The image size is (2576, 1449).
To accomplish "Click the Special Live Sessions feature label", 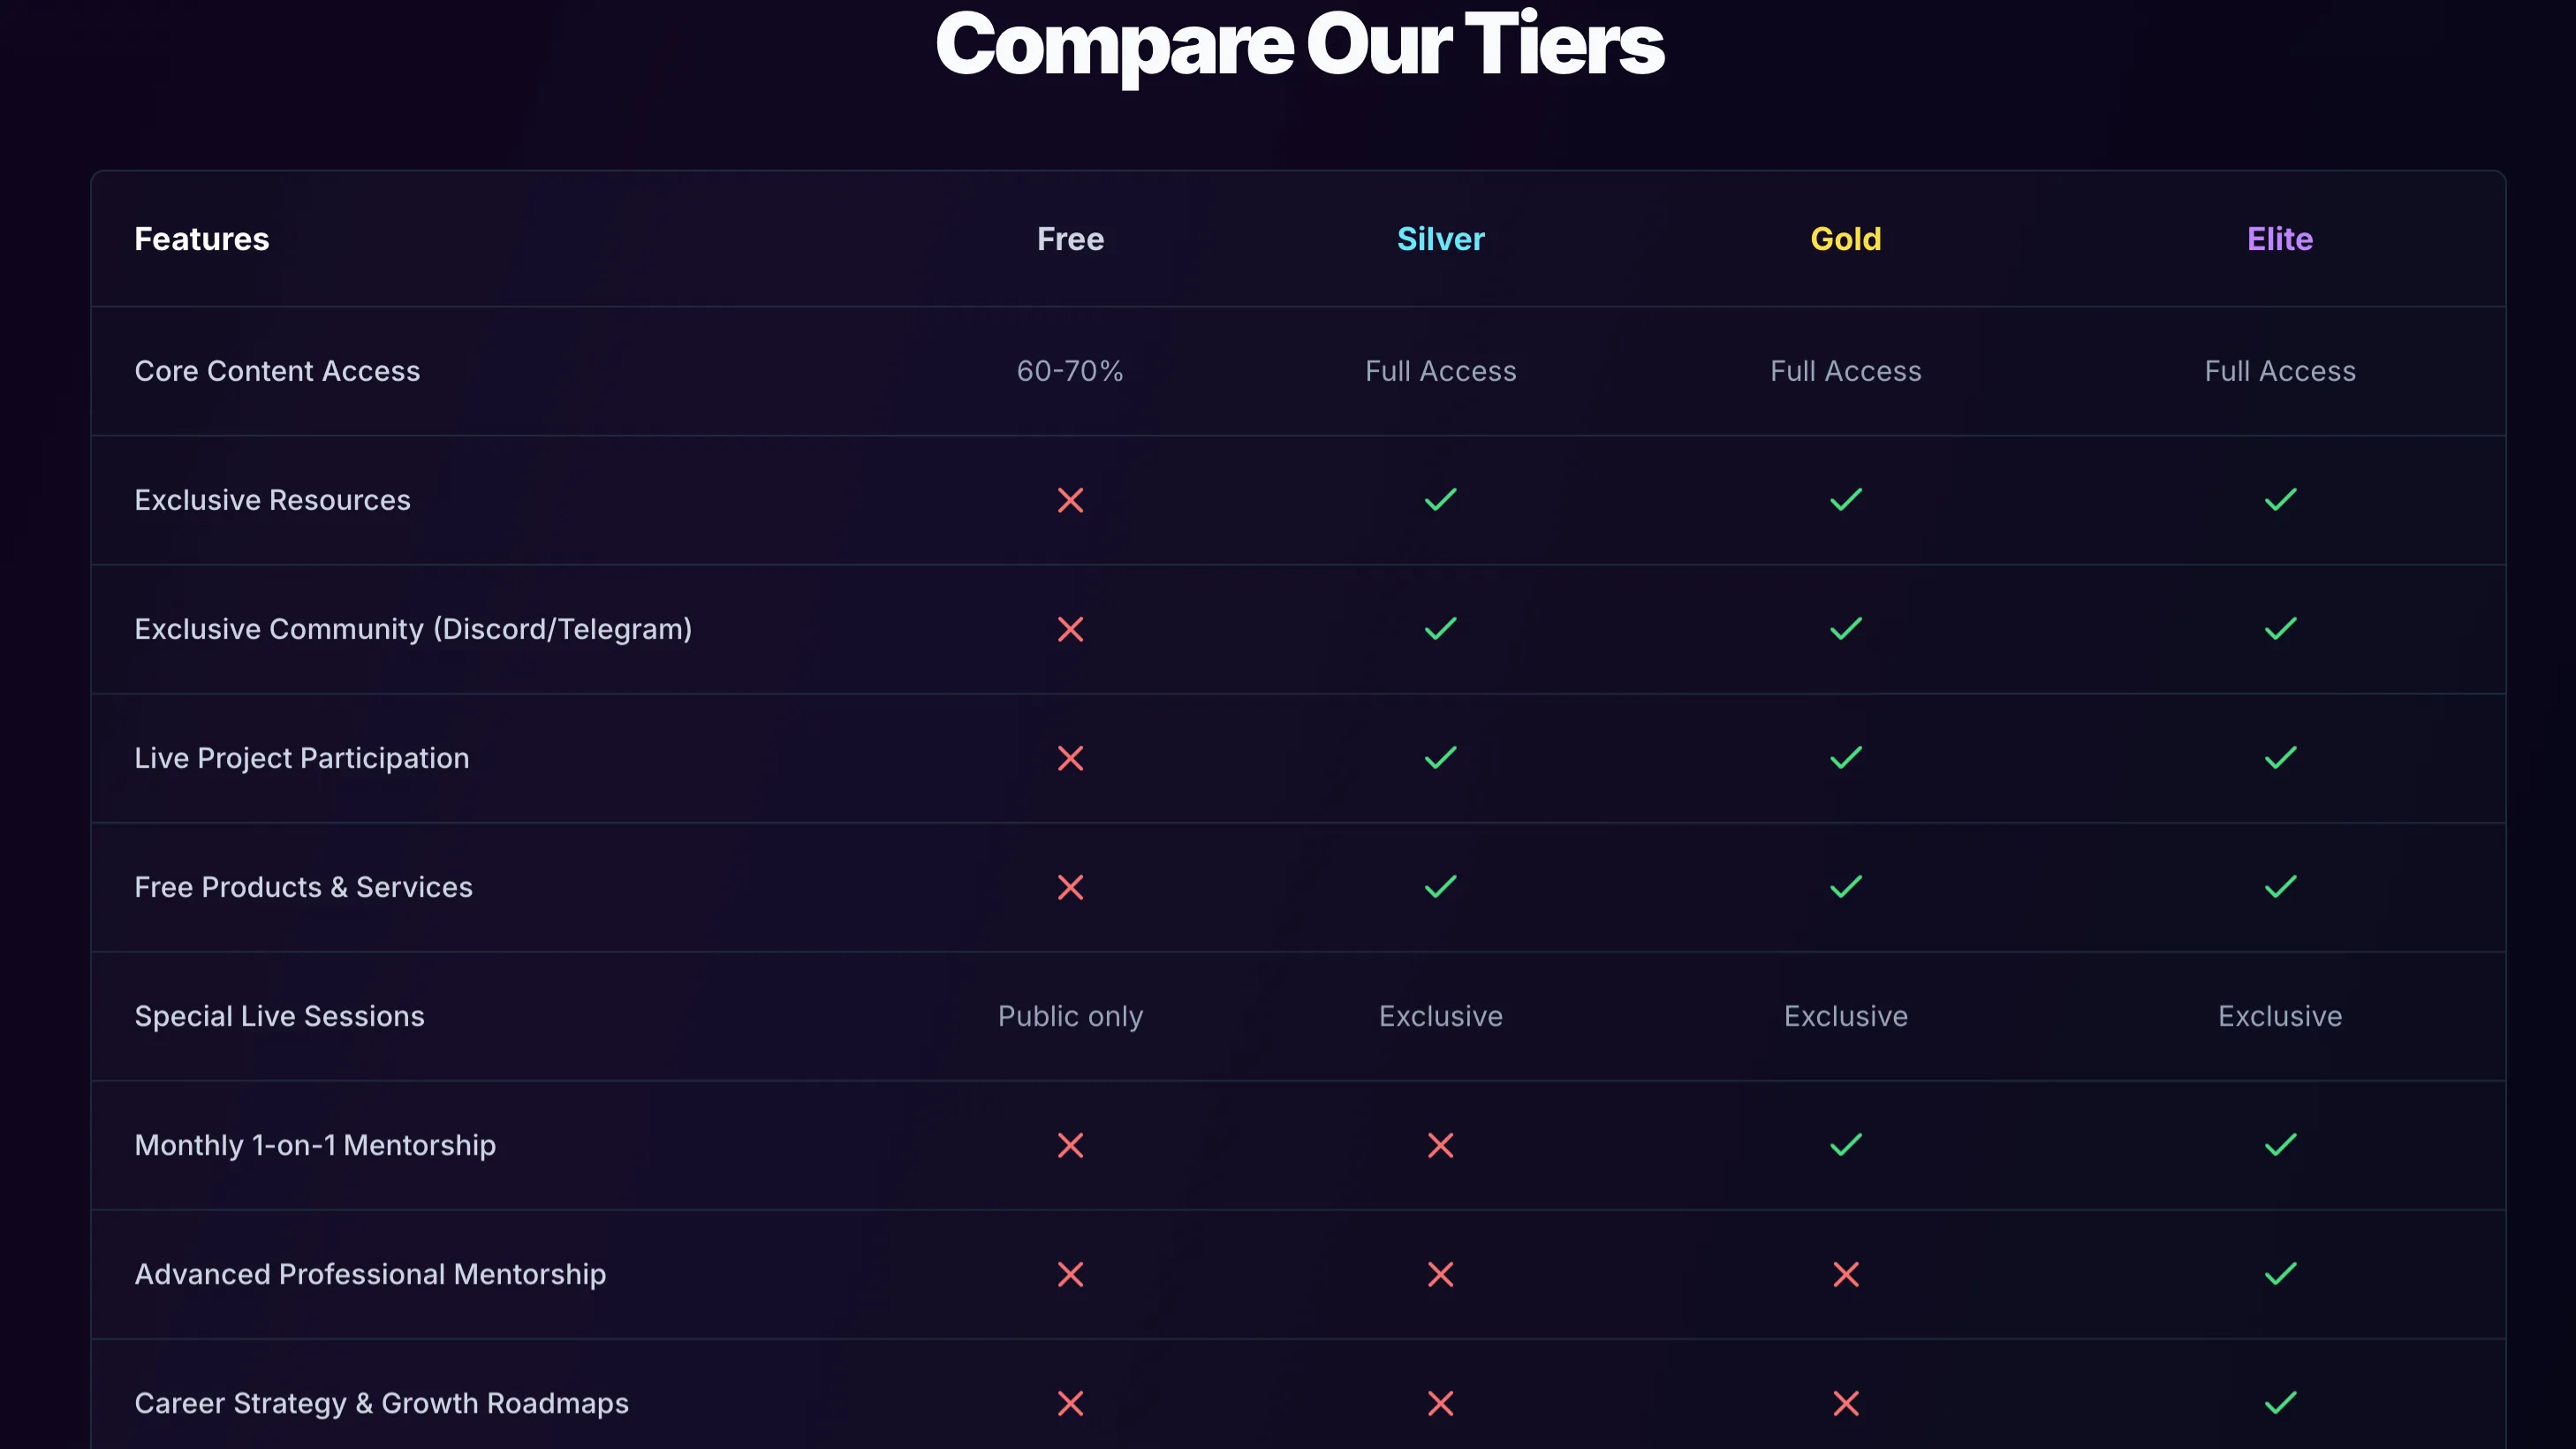I will pos(279,1016).
